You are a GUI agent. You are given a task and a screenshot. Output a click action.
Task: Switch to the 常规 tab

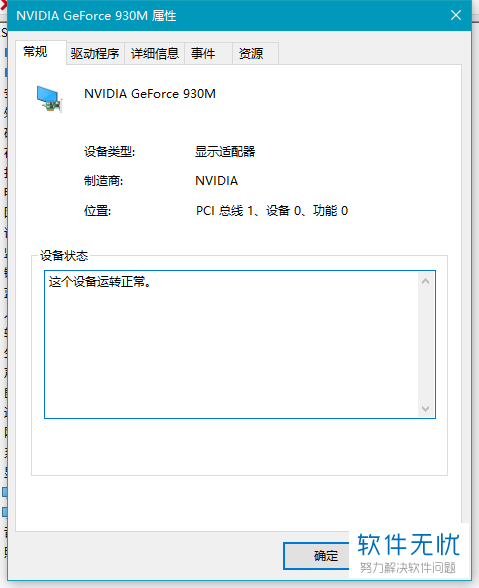(41, 52)
